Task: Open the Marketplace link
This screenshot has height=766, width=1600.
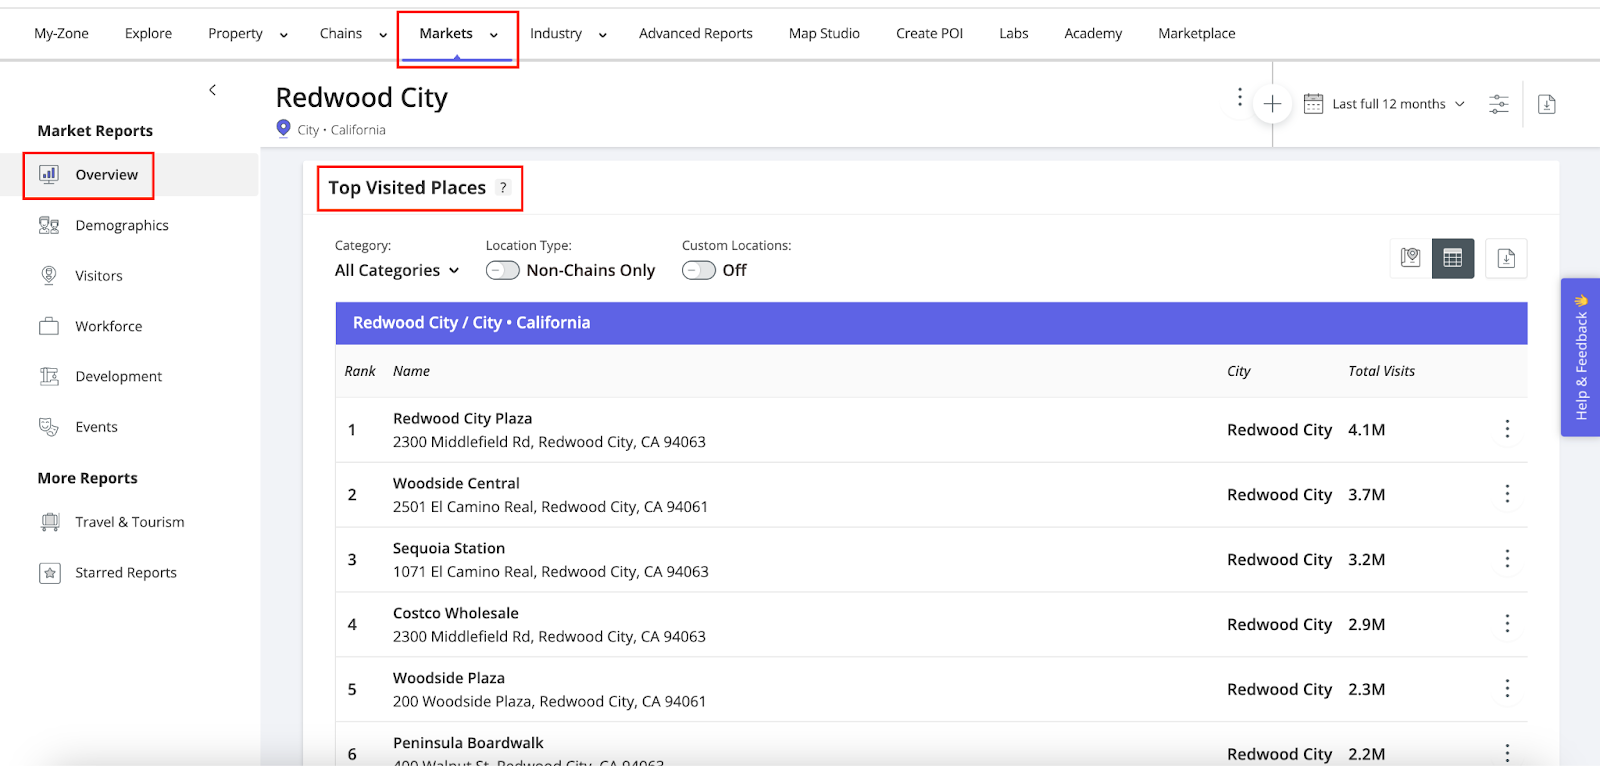Action: point(1197,33)
